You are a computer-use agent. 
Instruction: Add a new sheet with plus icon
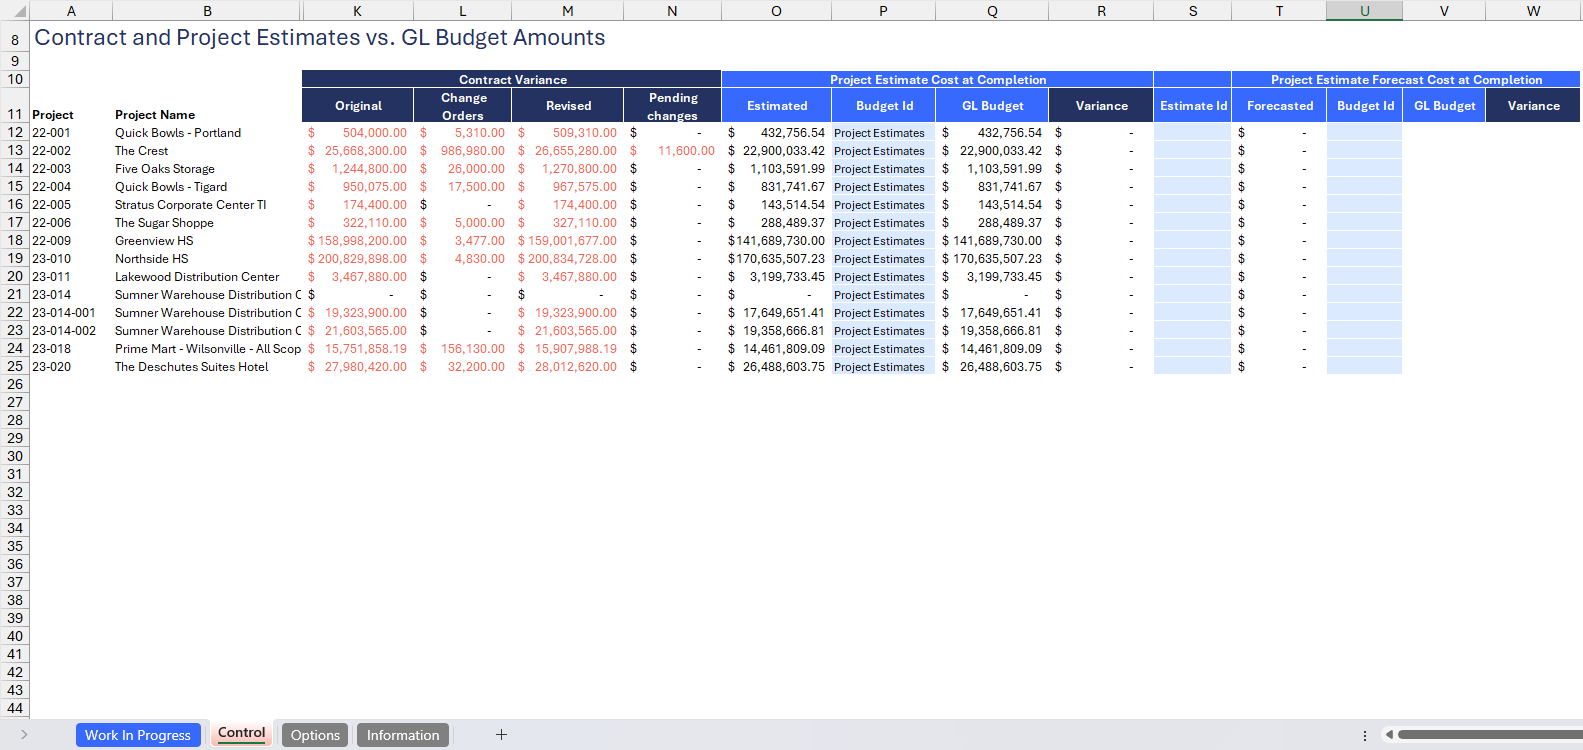click(x=501, y=735)
